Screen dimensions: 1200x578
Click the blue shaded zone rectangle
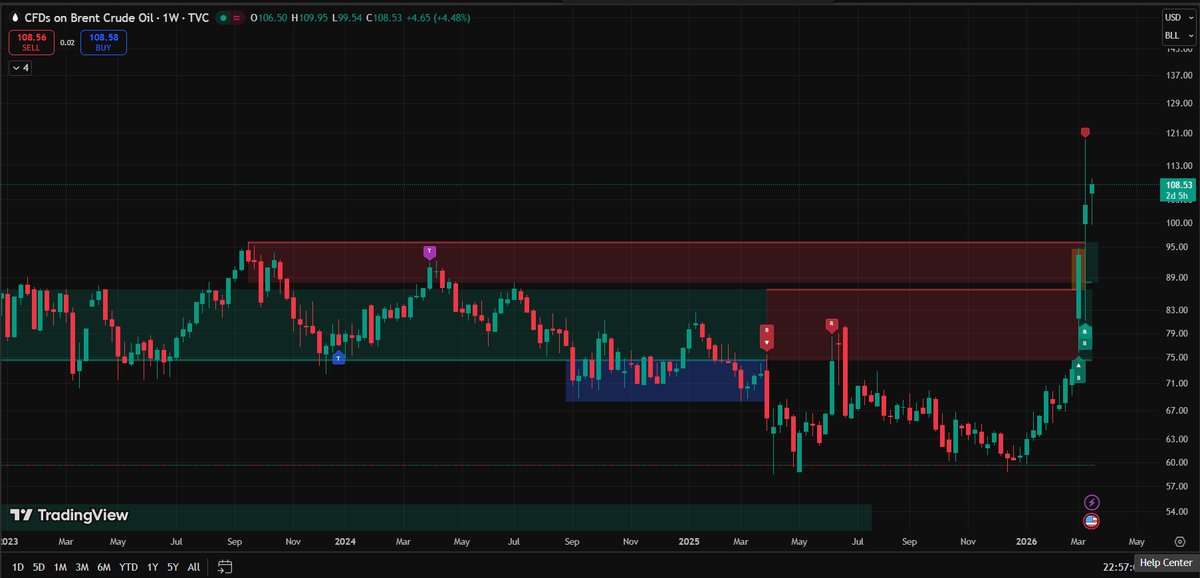click(x=665, y=380)
